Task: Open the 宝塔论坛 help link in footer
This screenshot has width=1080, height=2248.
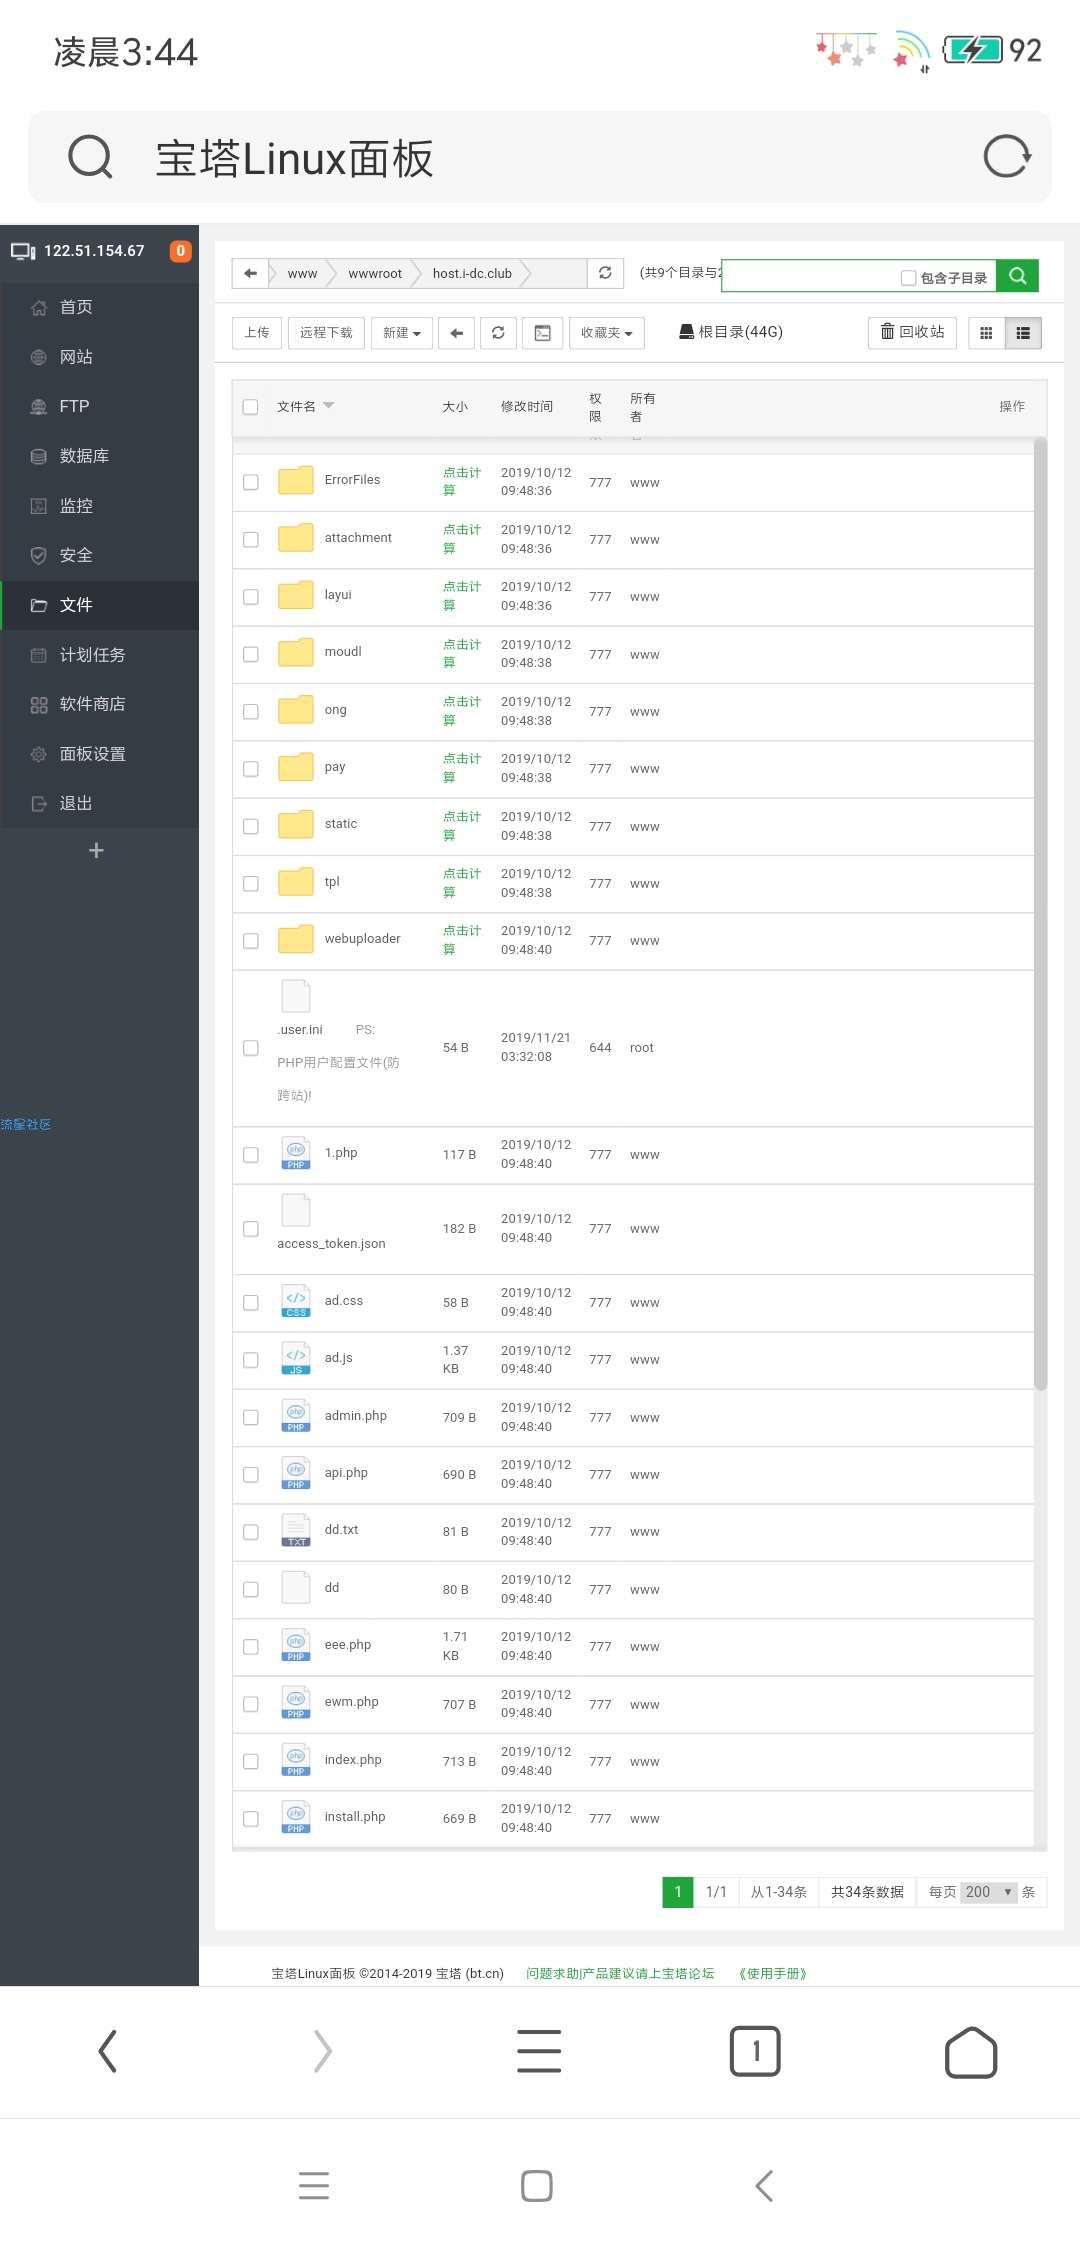Action: click(620, 1973)
